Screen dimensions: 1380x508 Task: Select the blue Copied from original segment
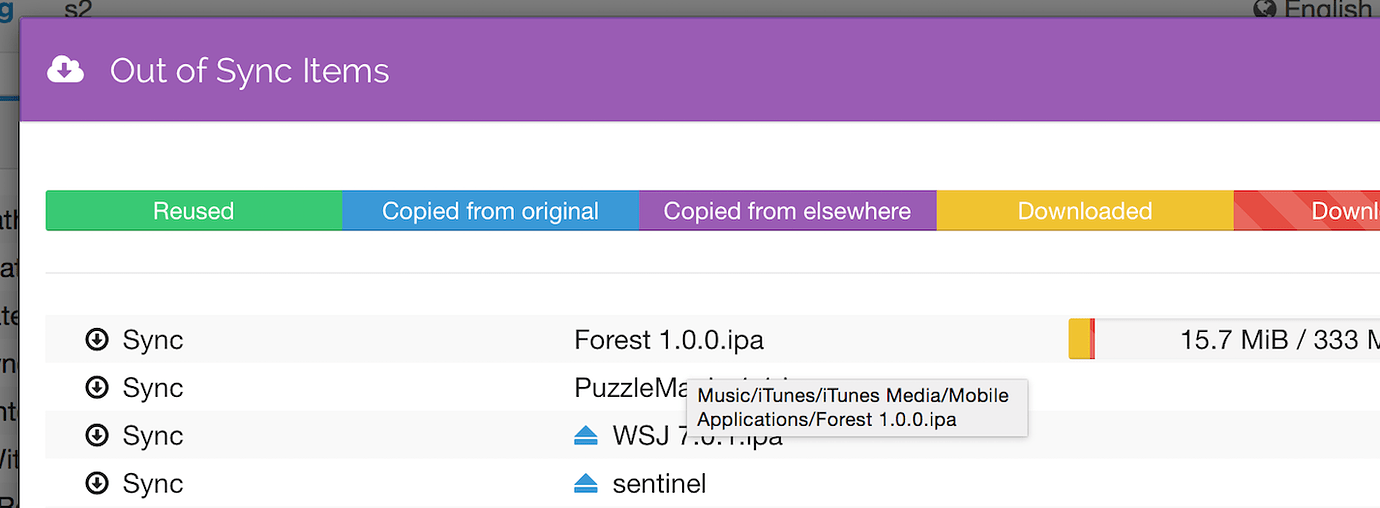491,211
